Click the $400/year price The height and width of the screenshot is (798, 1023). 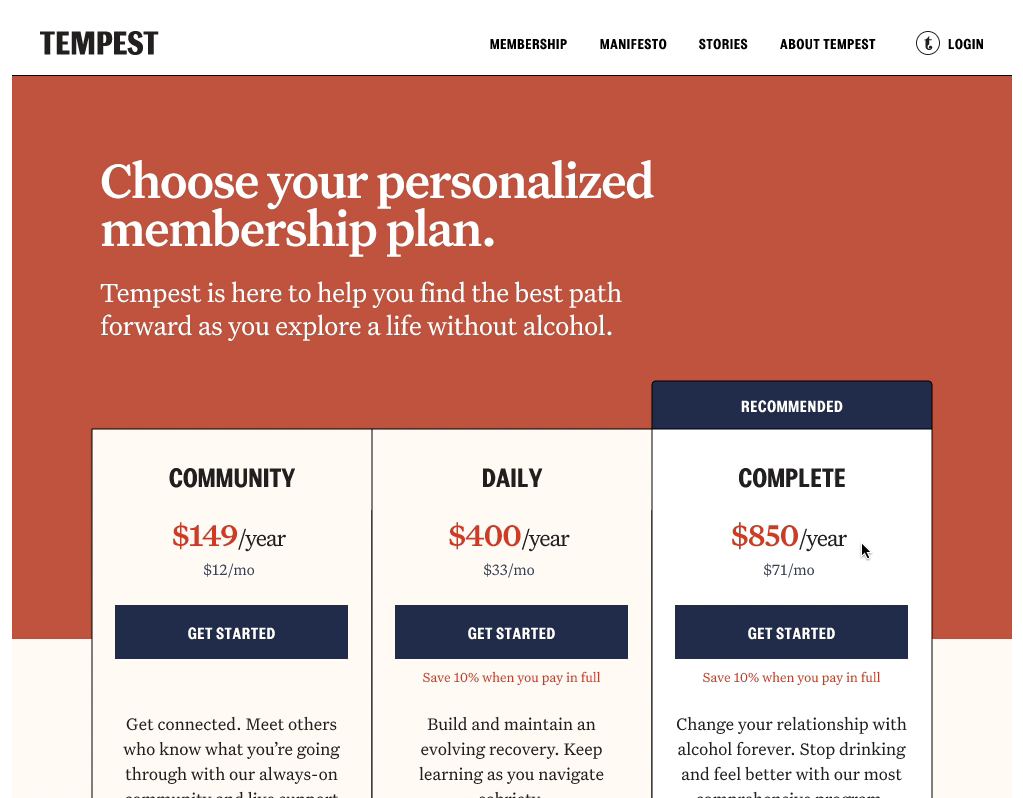point(509,537)
